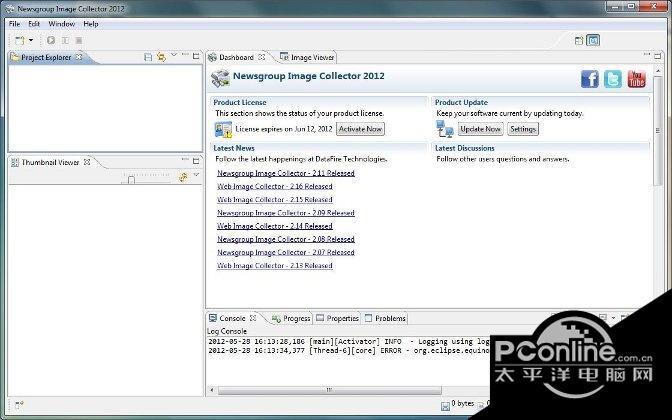Click the Newsgroup Image Collector dashboard logo

point(220,78)
